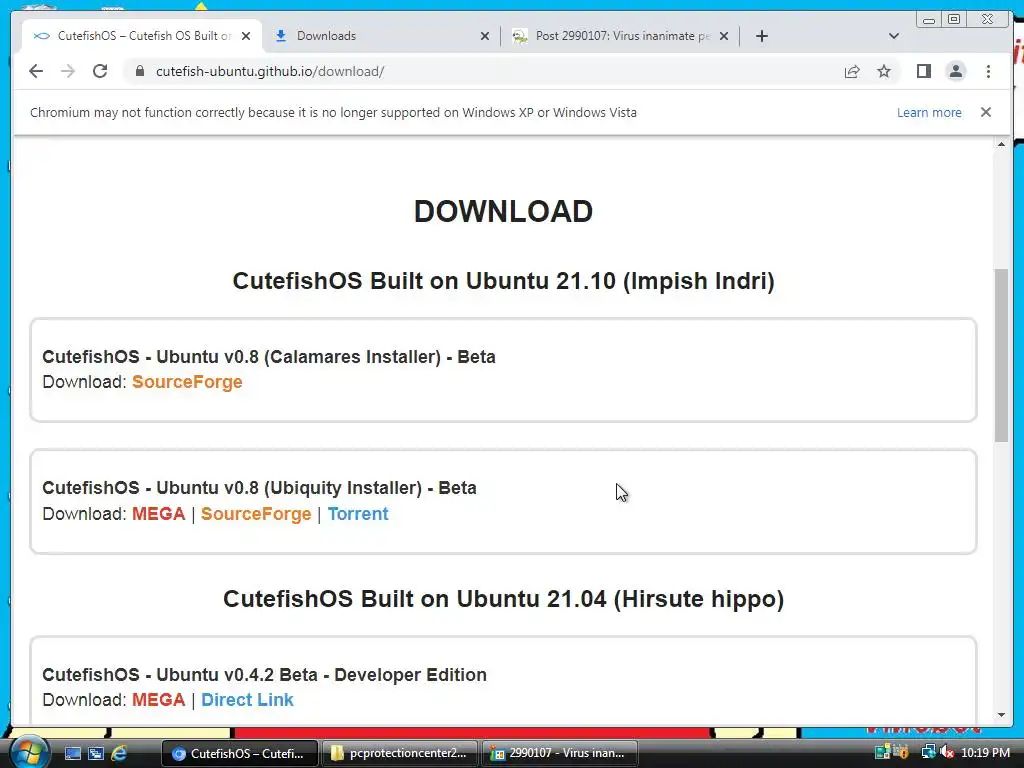Image resolution: width=1024 pixels, height=768 pixels.
Task: Open pcprotectioncenter2 folder taskbar button
Action: point(400,754)
